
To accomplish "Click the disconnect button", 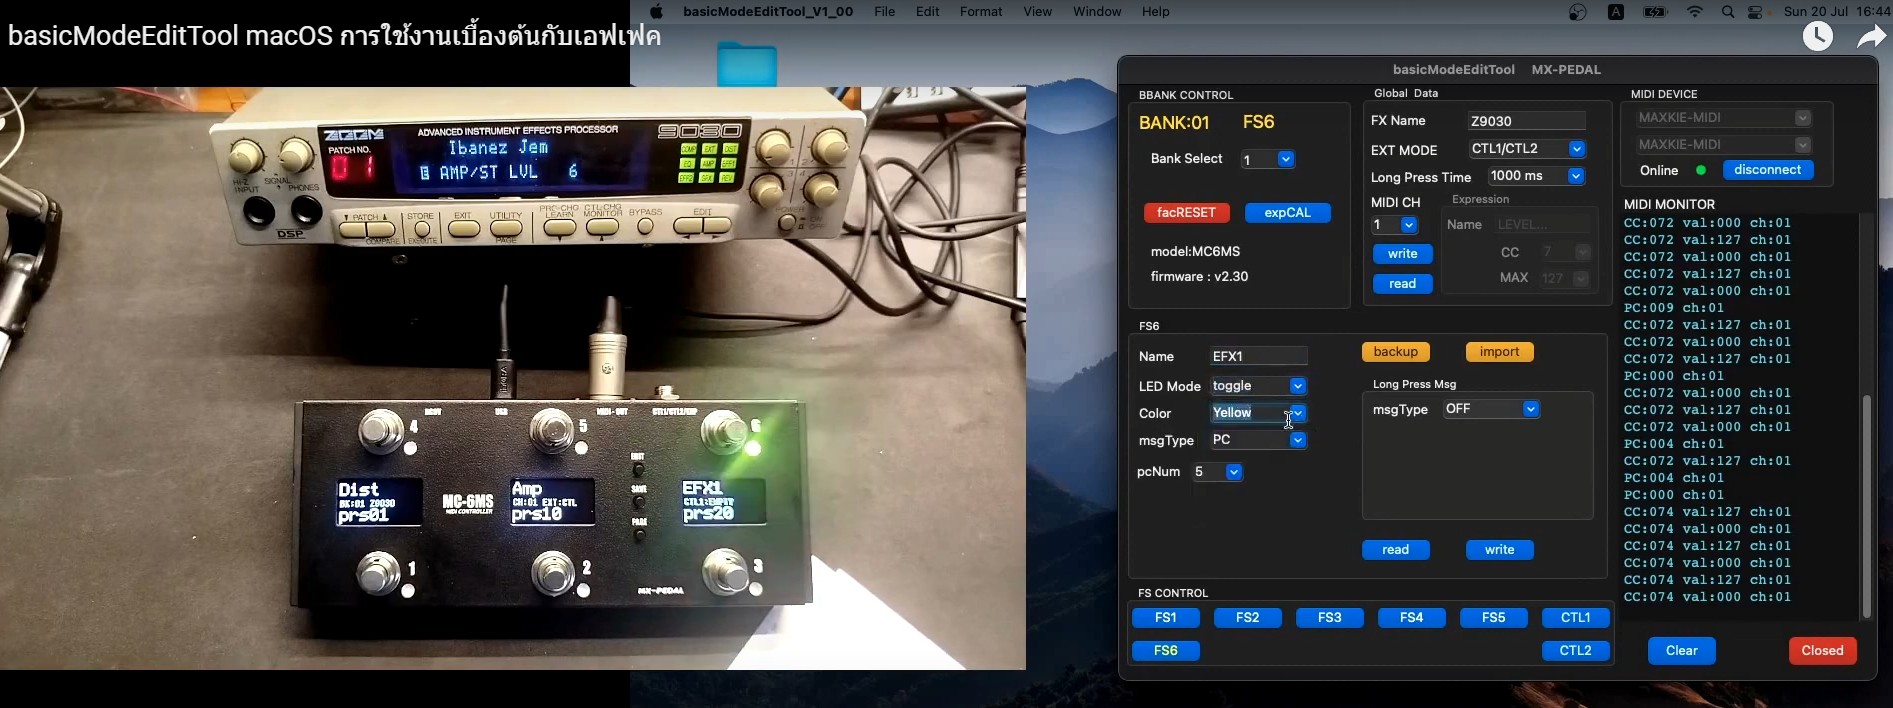I will [x=1767, y=170].
